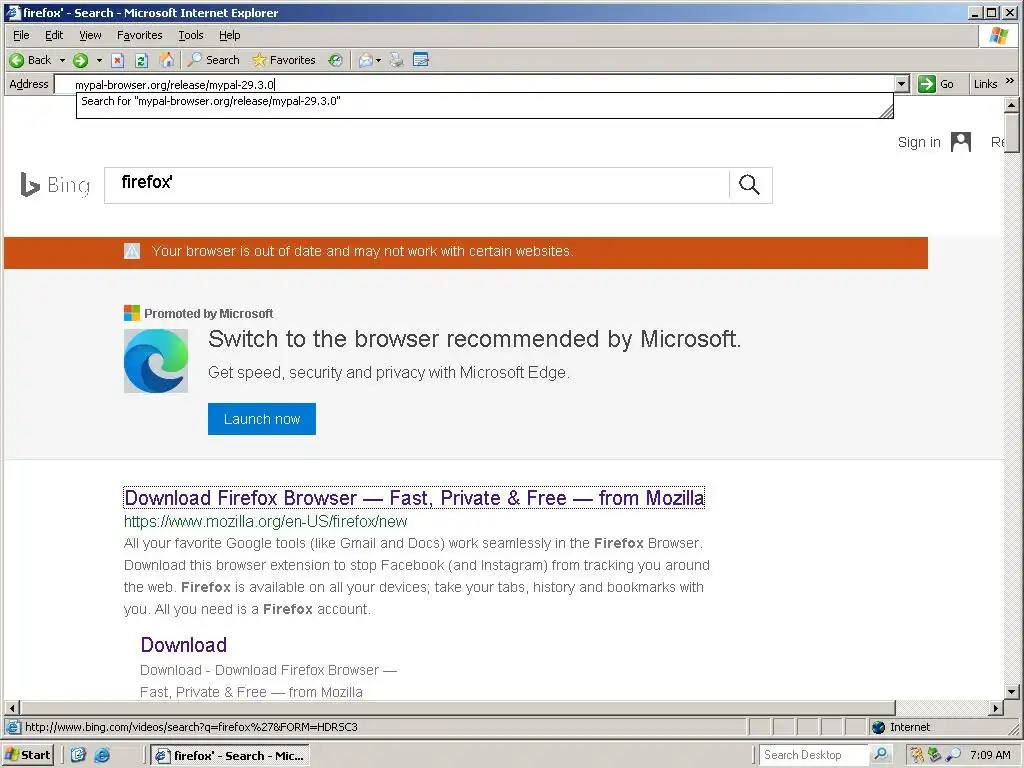Click the Promoted by Microsoft logo

[132, 313]
